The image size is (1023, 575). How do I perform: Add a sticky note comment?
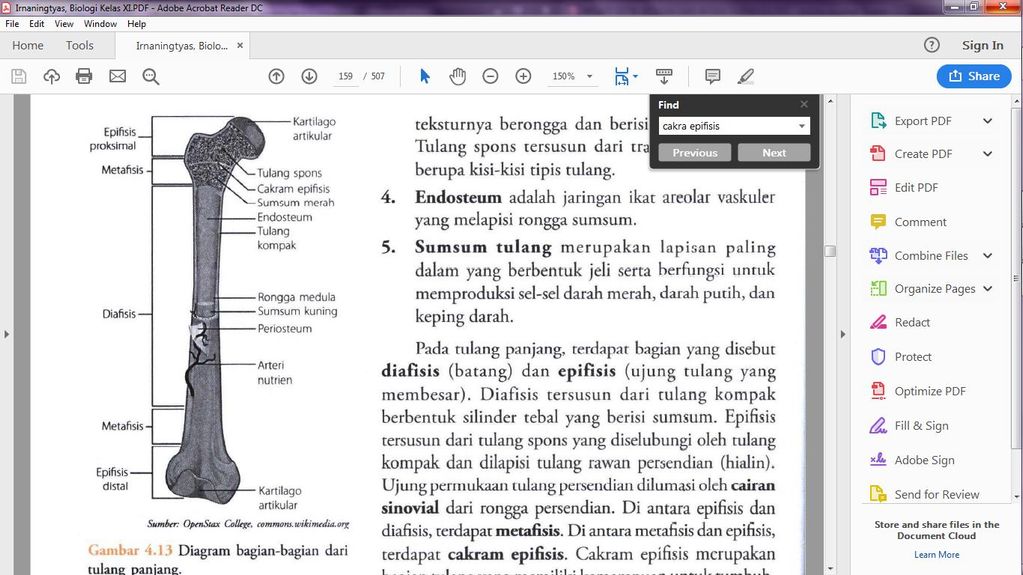click(712, 76)
